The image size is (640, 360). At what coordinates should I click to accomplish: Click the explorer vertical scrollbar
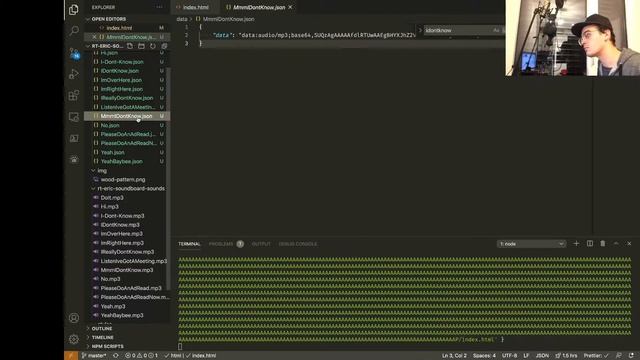[x=168, y=178]
